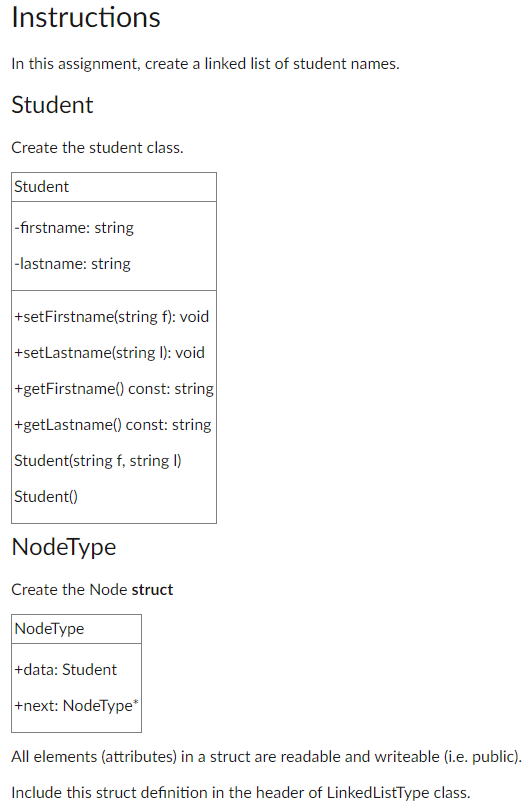Image resolution: width=523 pixels, height=806 pixels.
Task: Click the NodeType table header cell
Action: point(77,629)
